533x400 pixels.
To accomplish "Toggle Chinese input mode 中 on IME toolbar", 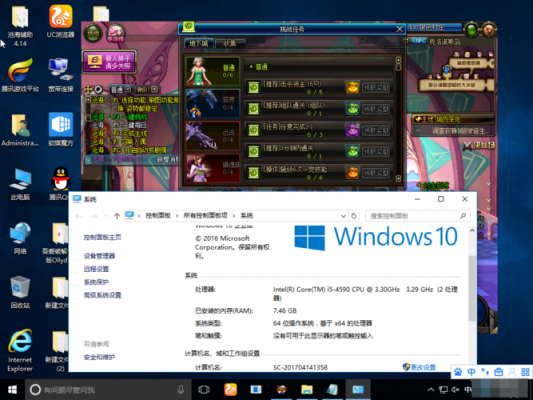I will click(471, 372).
